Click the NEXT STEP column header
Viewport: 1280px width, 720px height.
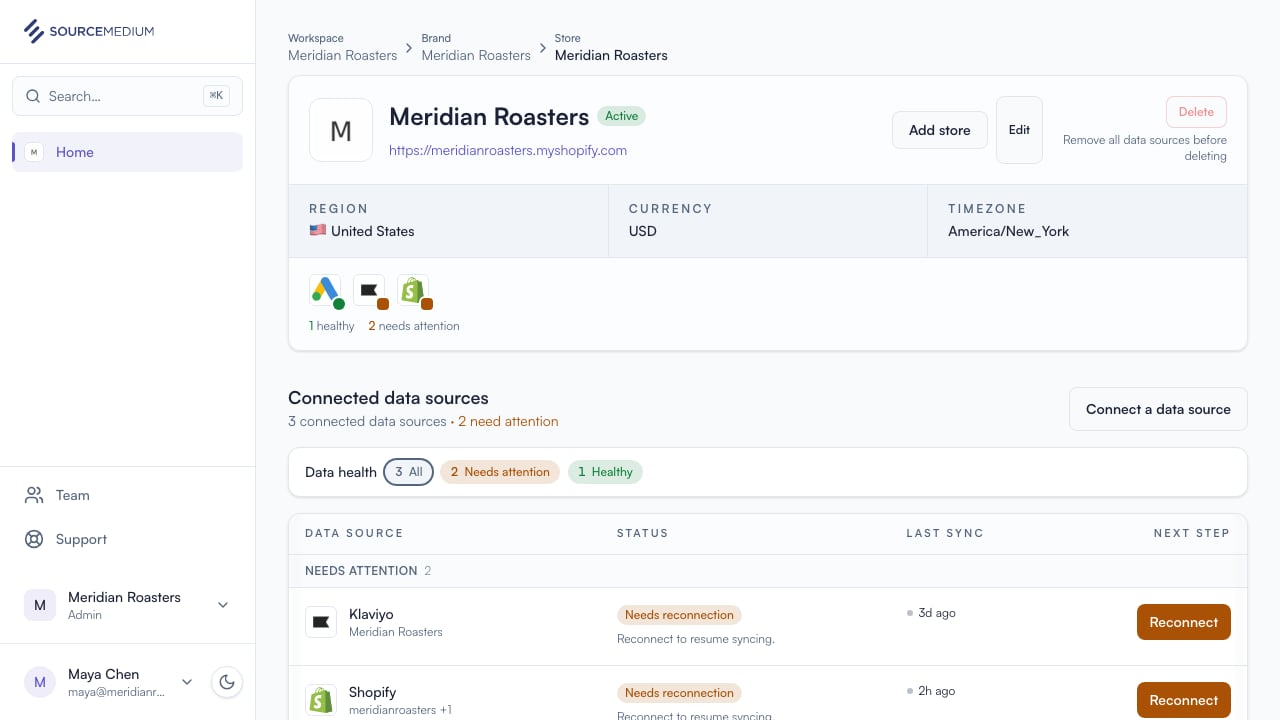(x=1192, y=533)
